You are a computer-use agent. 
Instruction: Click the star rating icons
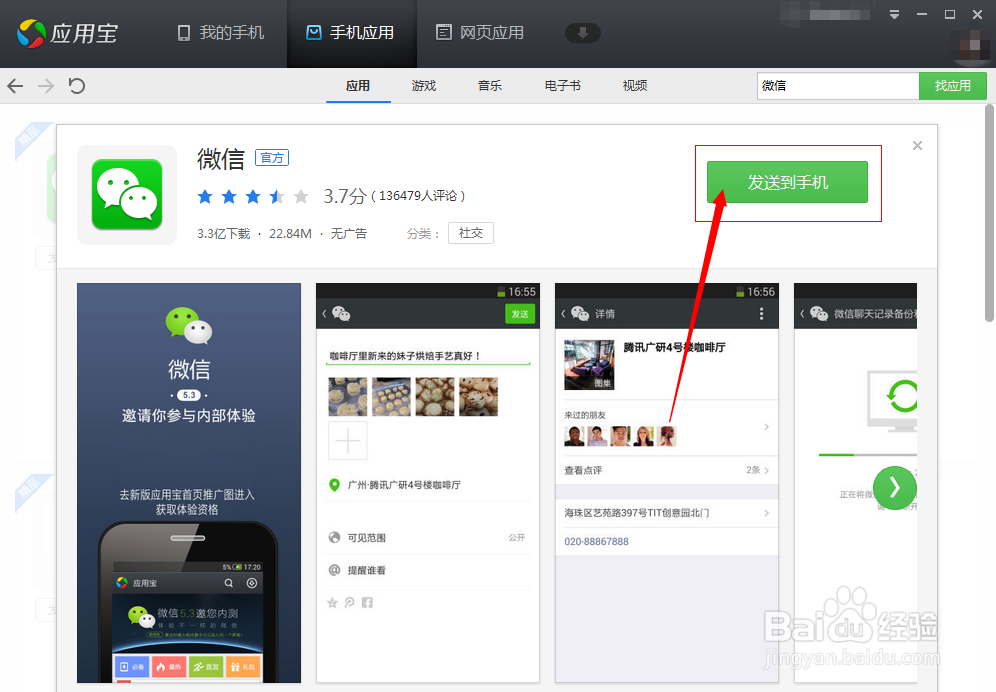point(253,196)
